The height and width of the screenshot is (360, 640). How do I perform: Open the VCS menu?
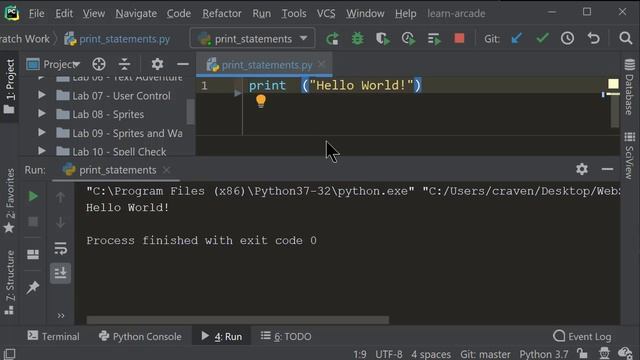pos(326,13)
